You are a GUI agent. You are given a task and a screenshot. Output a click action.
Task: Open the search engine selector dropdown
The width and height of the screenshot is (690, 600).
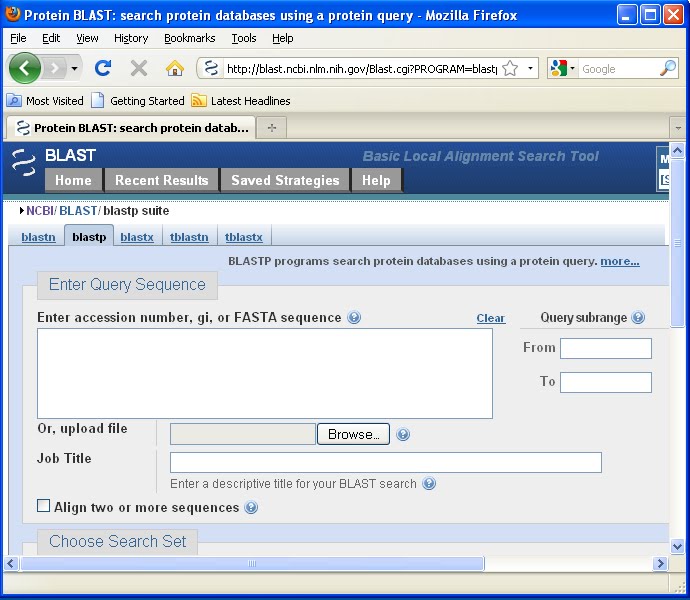572,68
